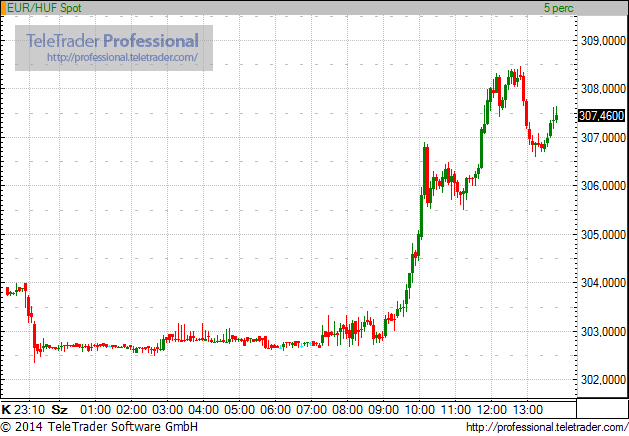This screenshot has height=436, width=629.
Task: Click the 308,0000 price axis label
Action: tap(603, 89)
